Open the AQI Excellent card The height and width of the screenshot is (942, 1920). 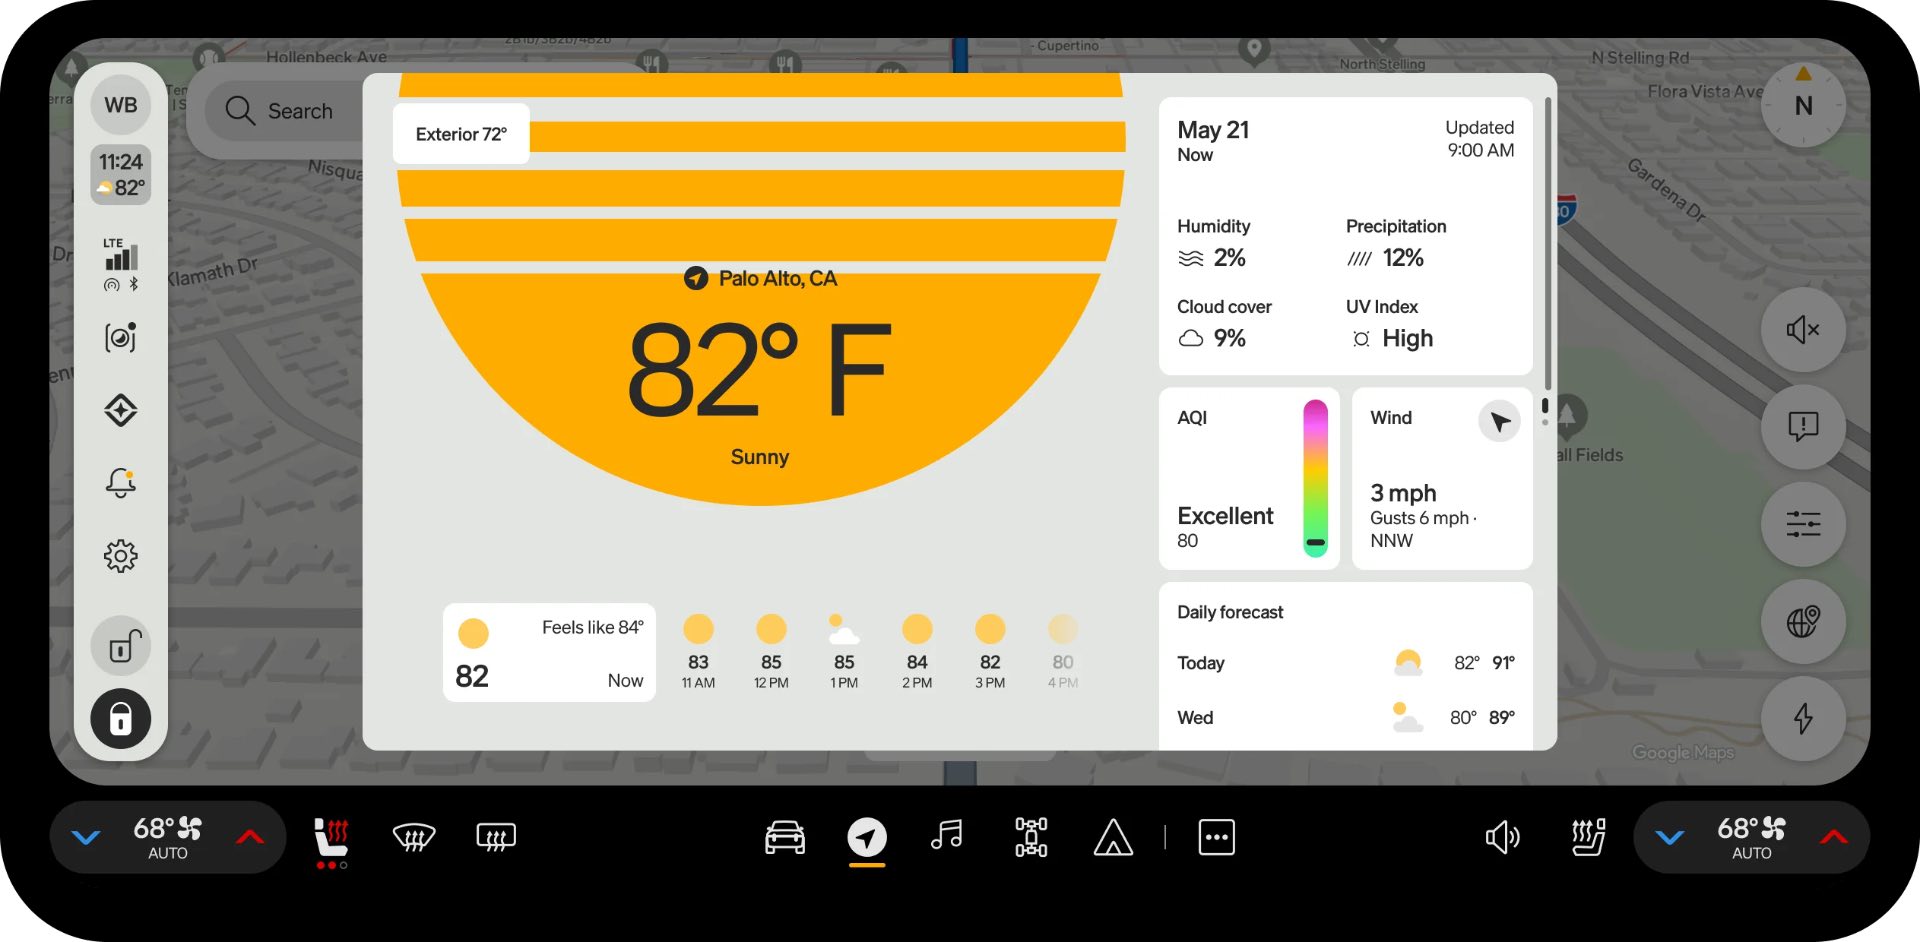(1249, 478)
